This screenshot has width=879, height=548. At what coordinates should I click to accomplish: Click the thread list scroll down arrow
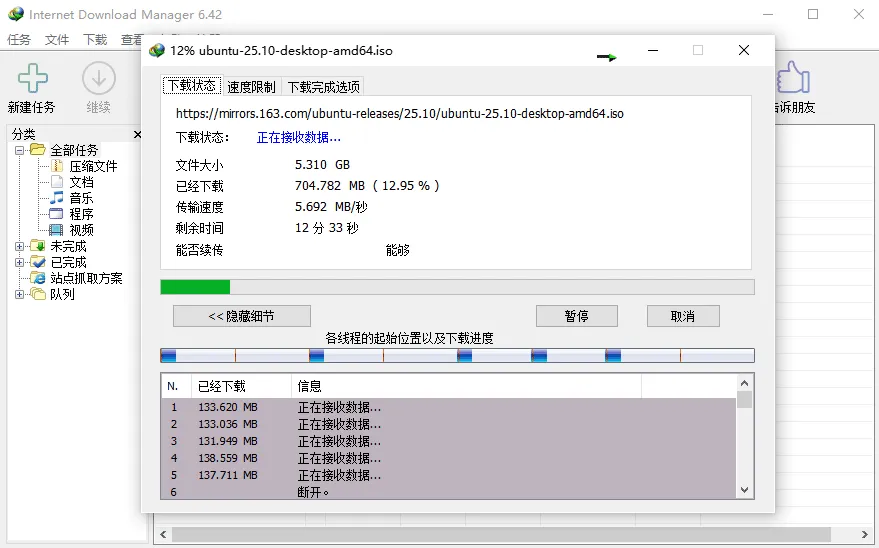click(x=744, y=490)
